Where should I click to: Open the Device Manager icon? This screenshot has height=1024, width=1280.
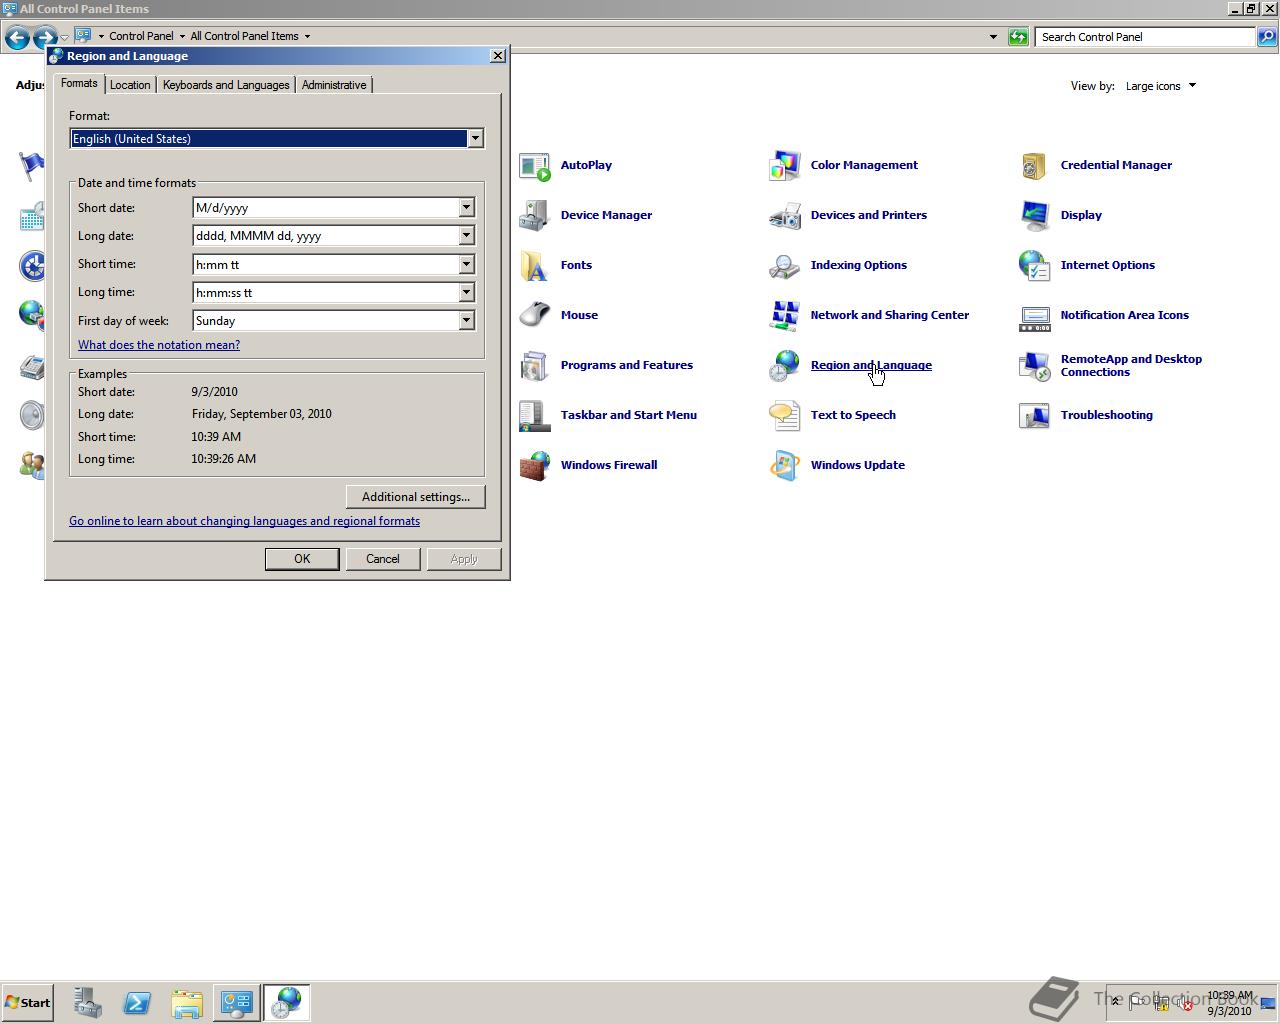535,216
